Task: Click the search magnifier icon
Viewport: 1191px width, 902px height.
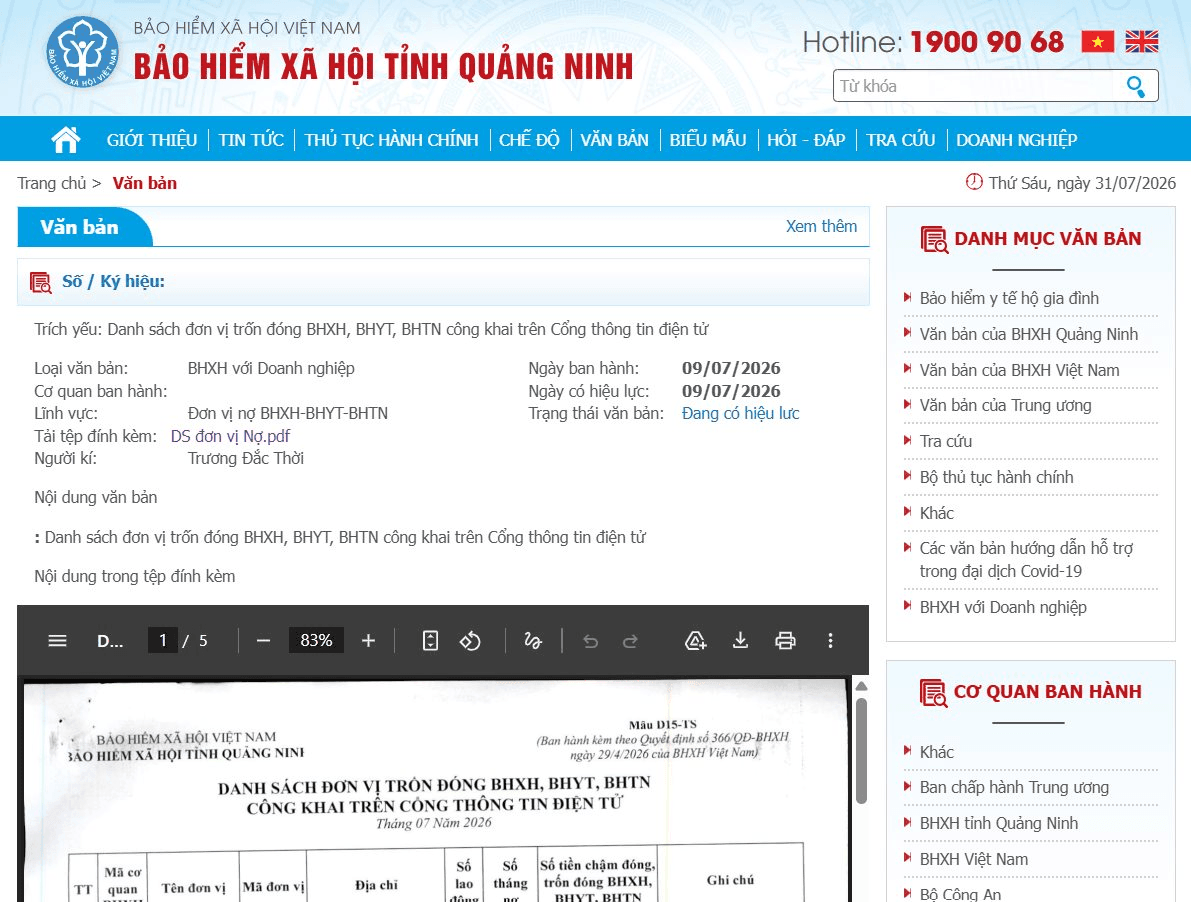Action: point(1136,87)
